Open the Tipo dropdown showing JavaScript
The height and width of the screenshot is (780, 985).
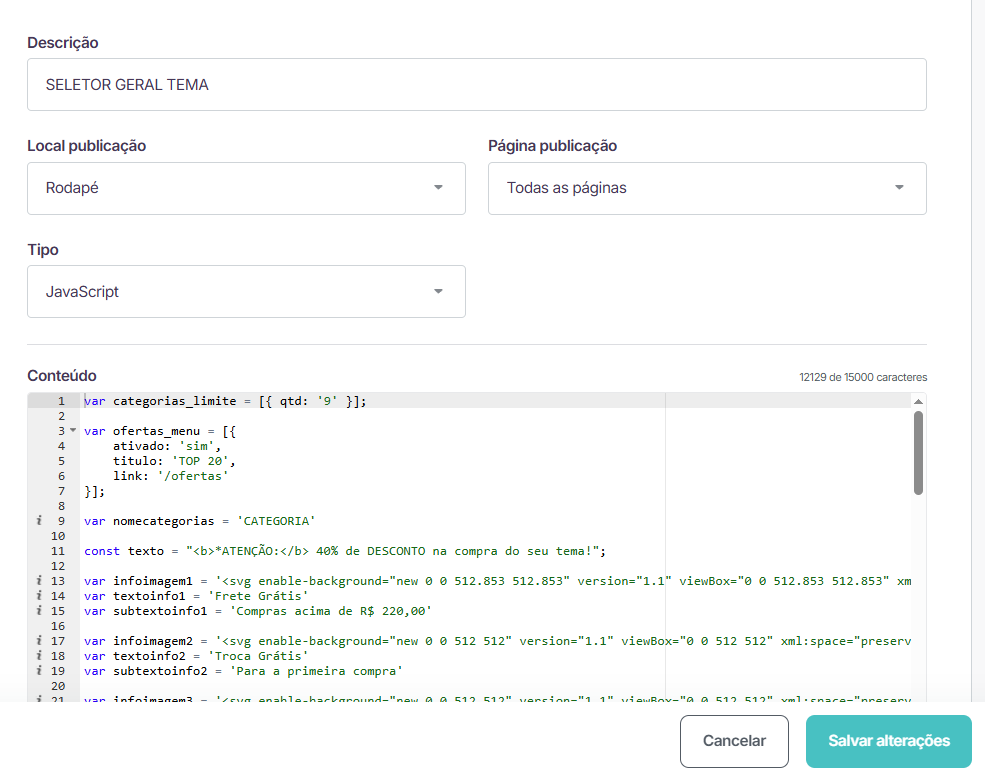[246, 292]
